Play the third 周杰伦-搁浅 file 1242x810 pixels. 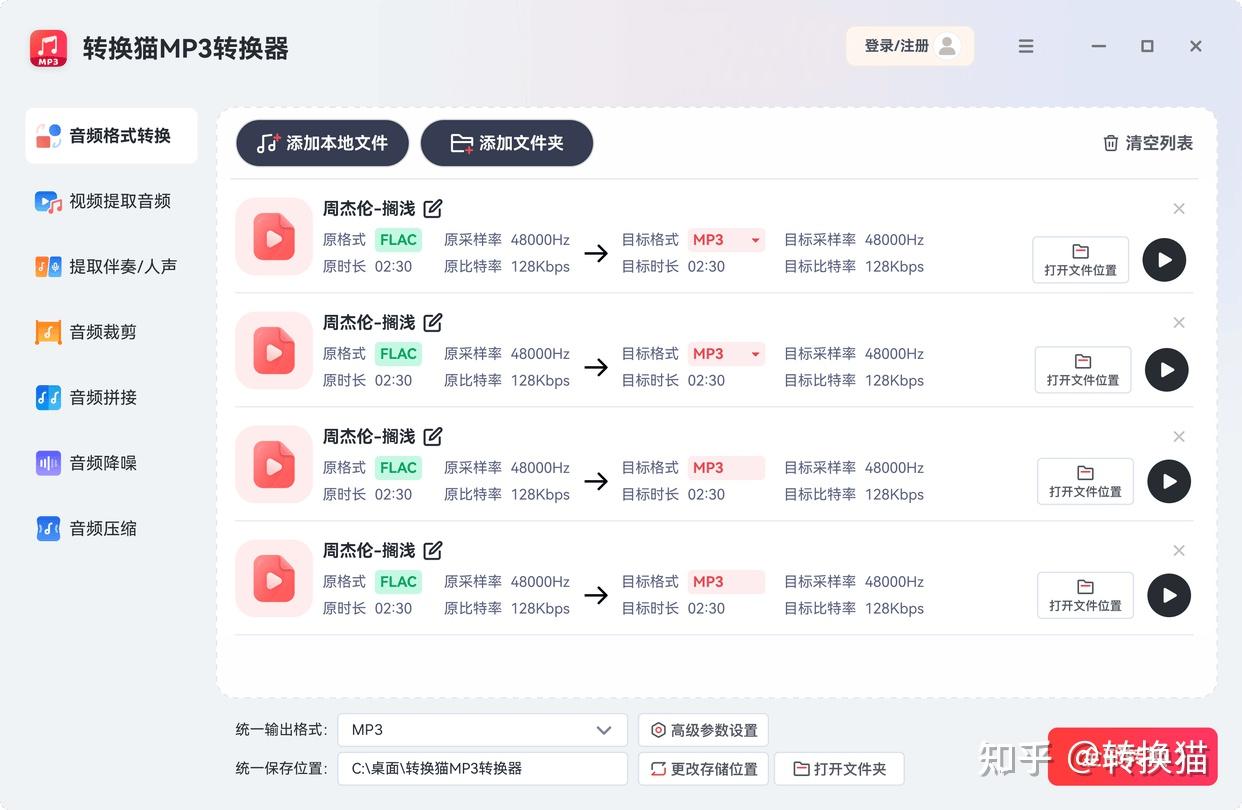pyautogui.click(x=1168, y=481)
